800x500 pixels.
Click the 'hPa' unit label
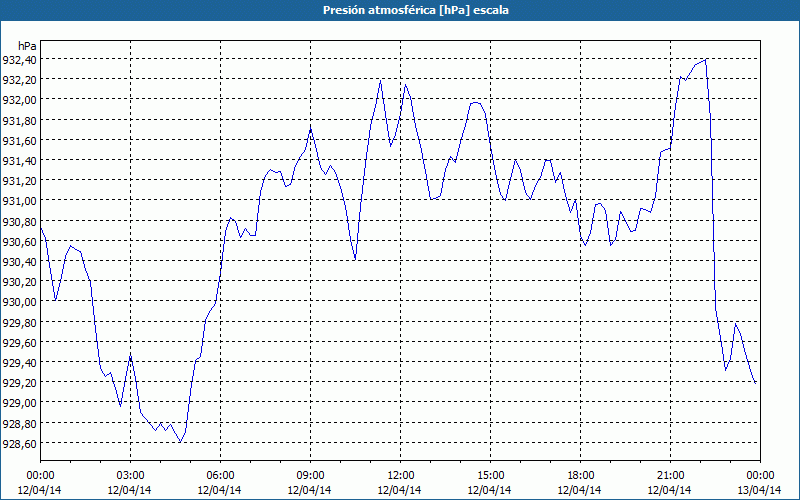[x=27, y=46]
